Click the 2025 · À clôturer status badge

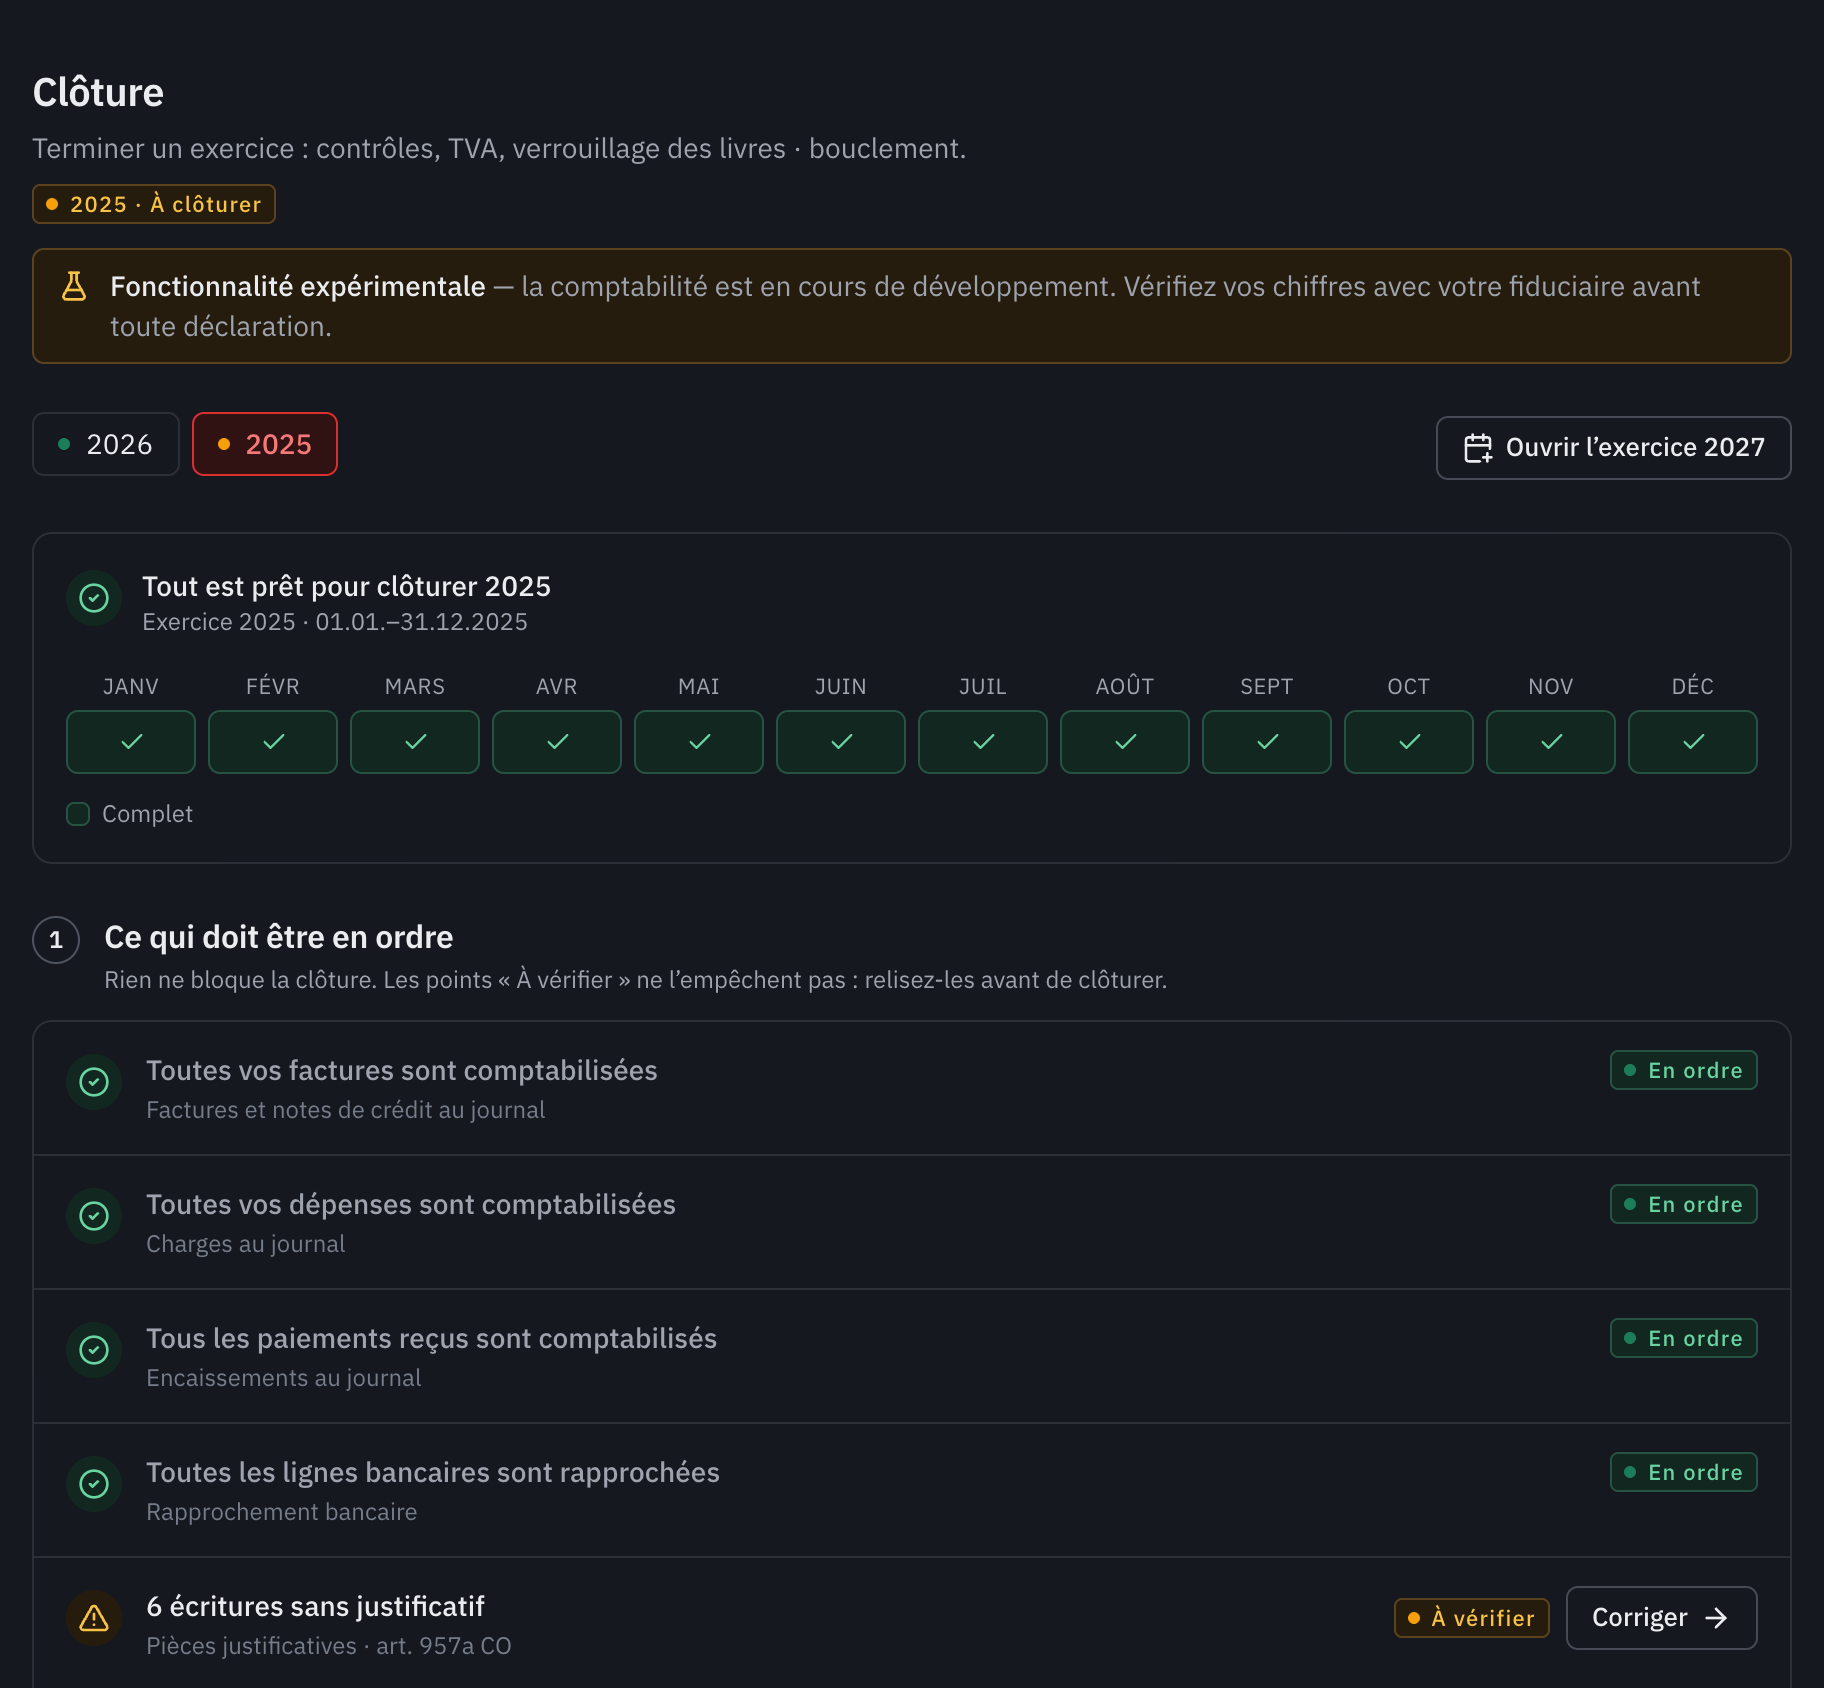(154, 204)
